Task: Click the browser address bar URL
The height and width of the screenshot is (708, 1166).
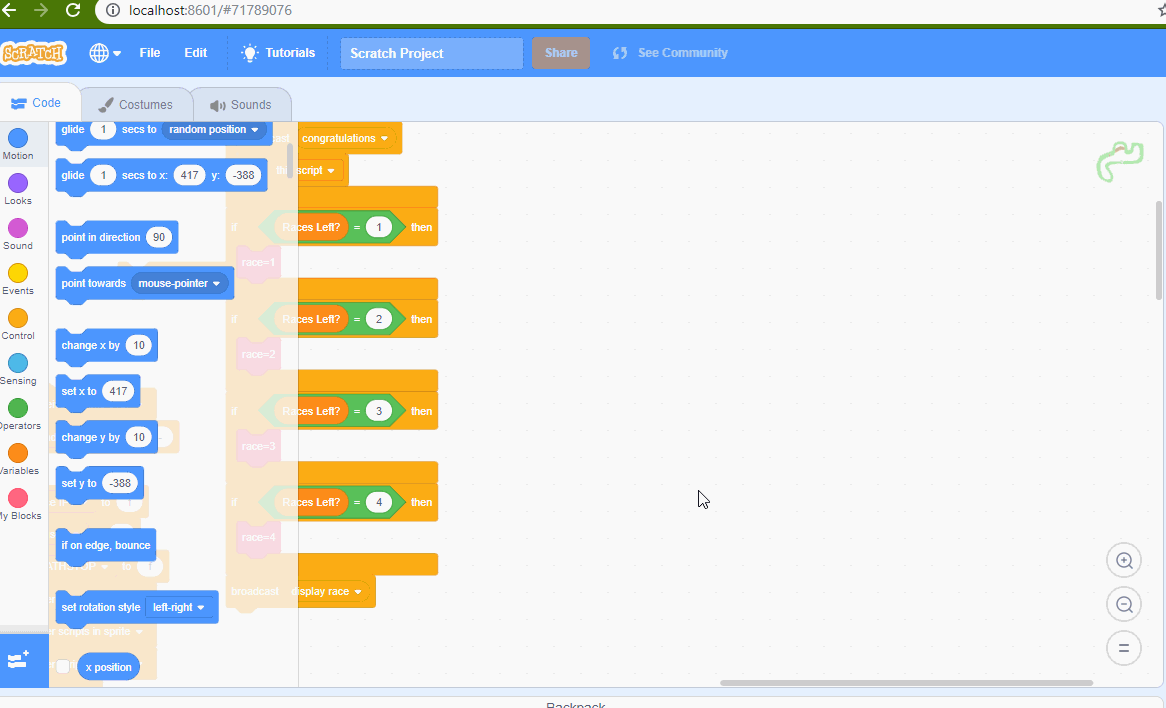Action: (x=210, y=10)
